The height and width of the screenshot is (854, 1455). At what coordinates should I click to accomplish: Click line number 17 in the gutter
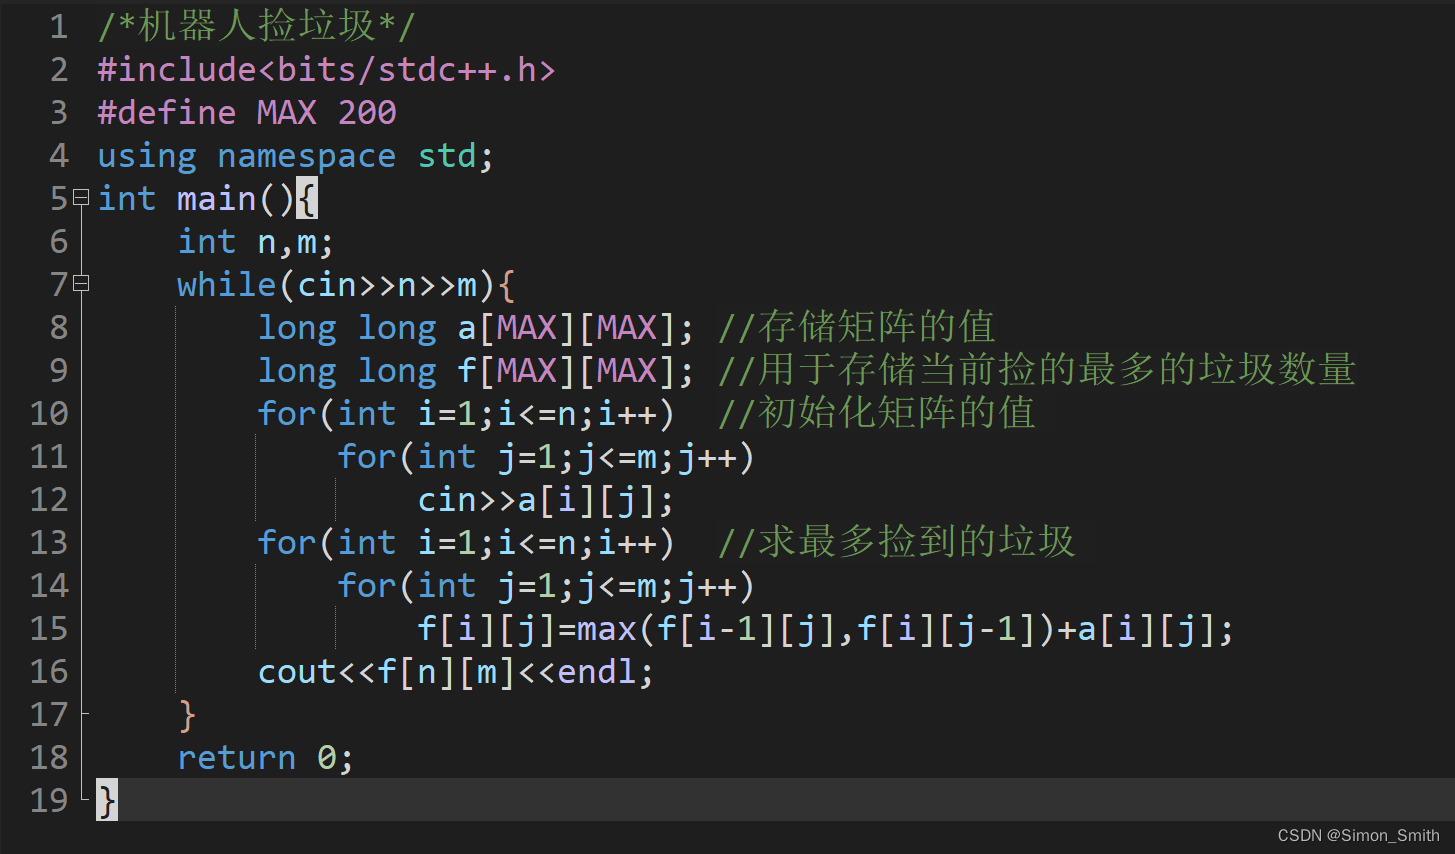point(49,715)
